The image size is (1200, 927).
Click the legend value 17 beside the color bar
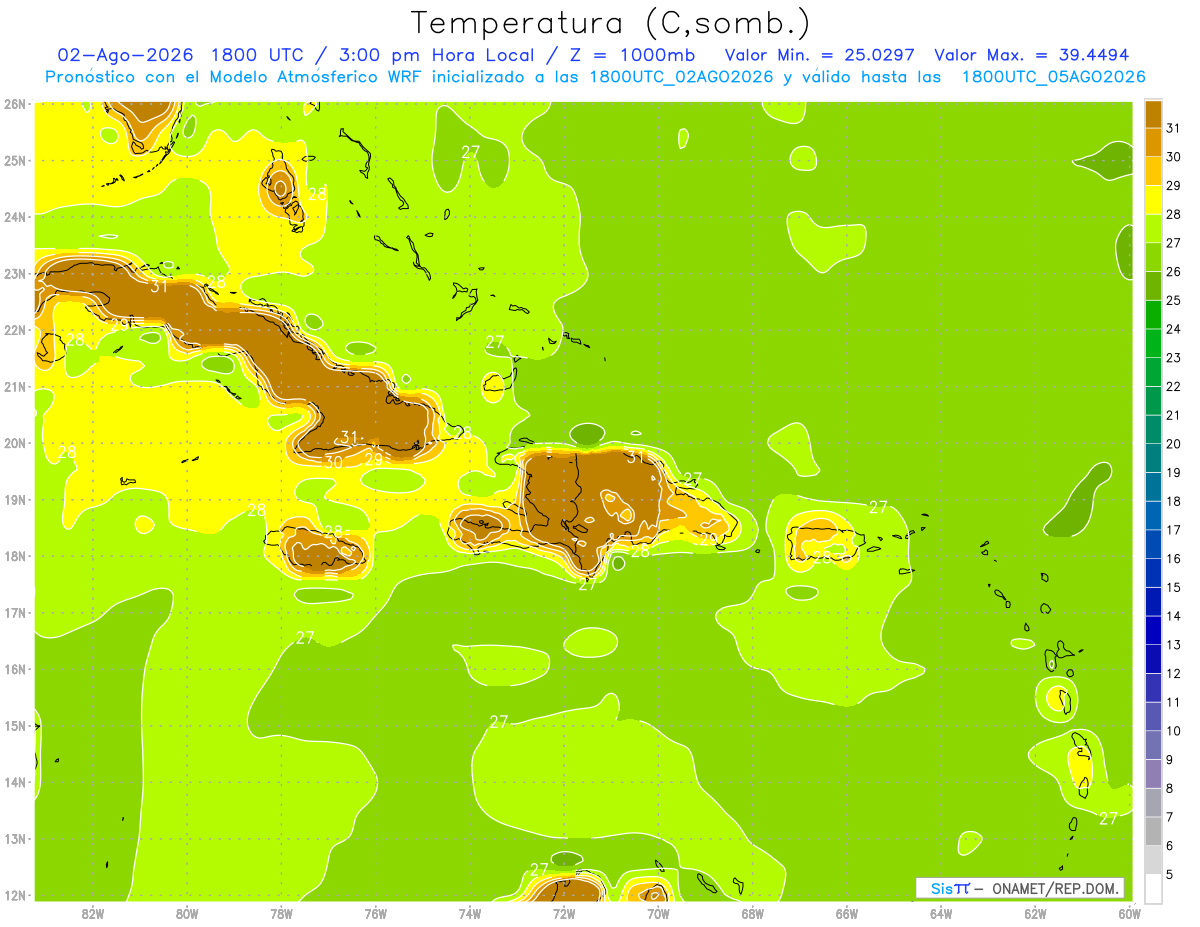[1173, 530]
